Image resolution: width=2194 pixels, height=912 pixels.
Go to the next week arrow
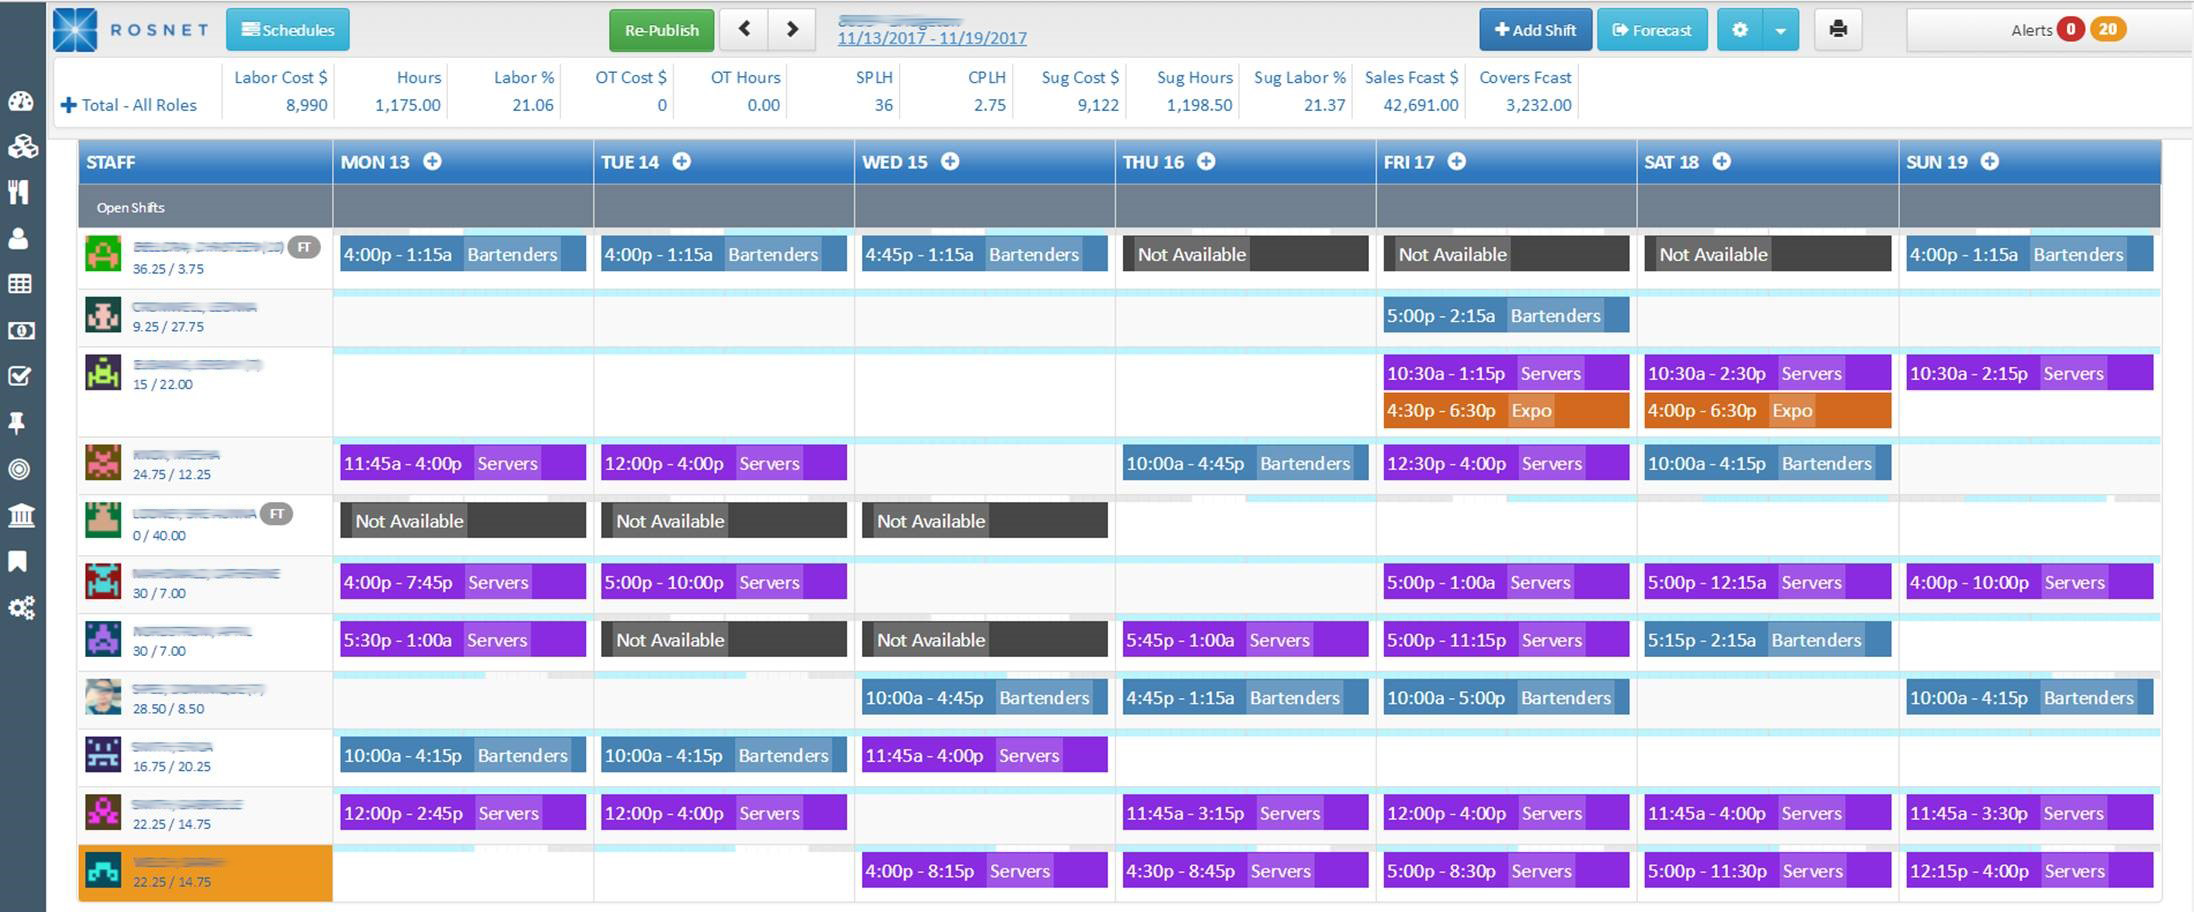click(792, 30)
